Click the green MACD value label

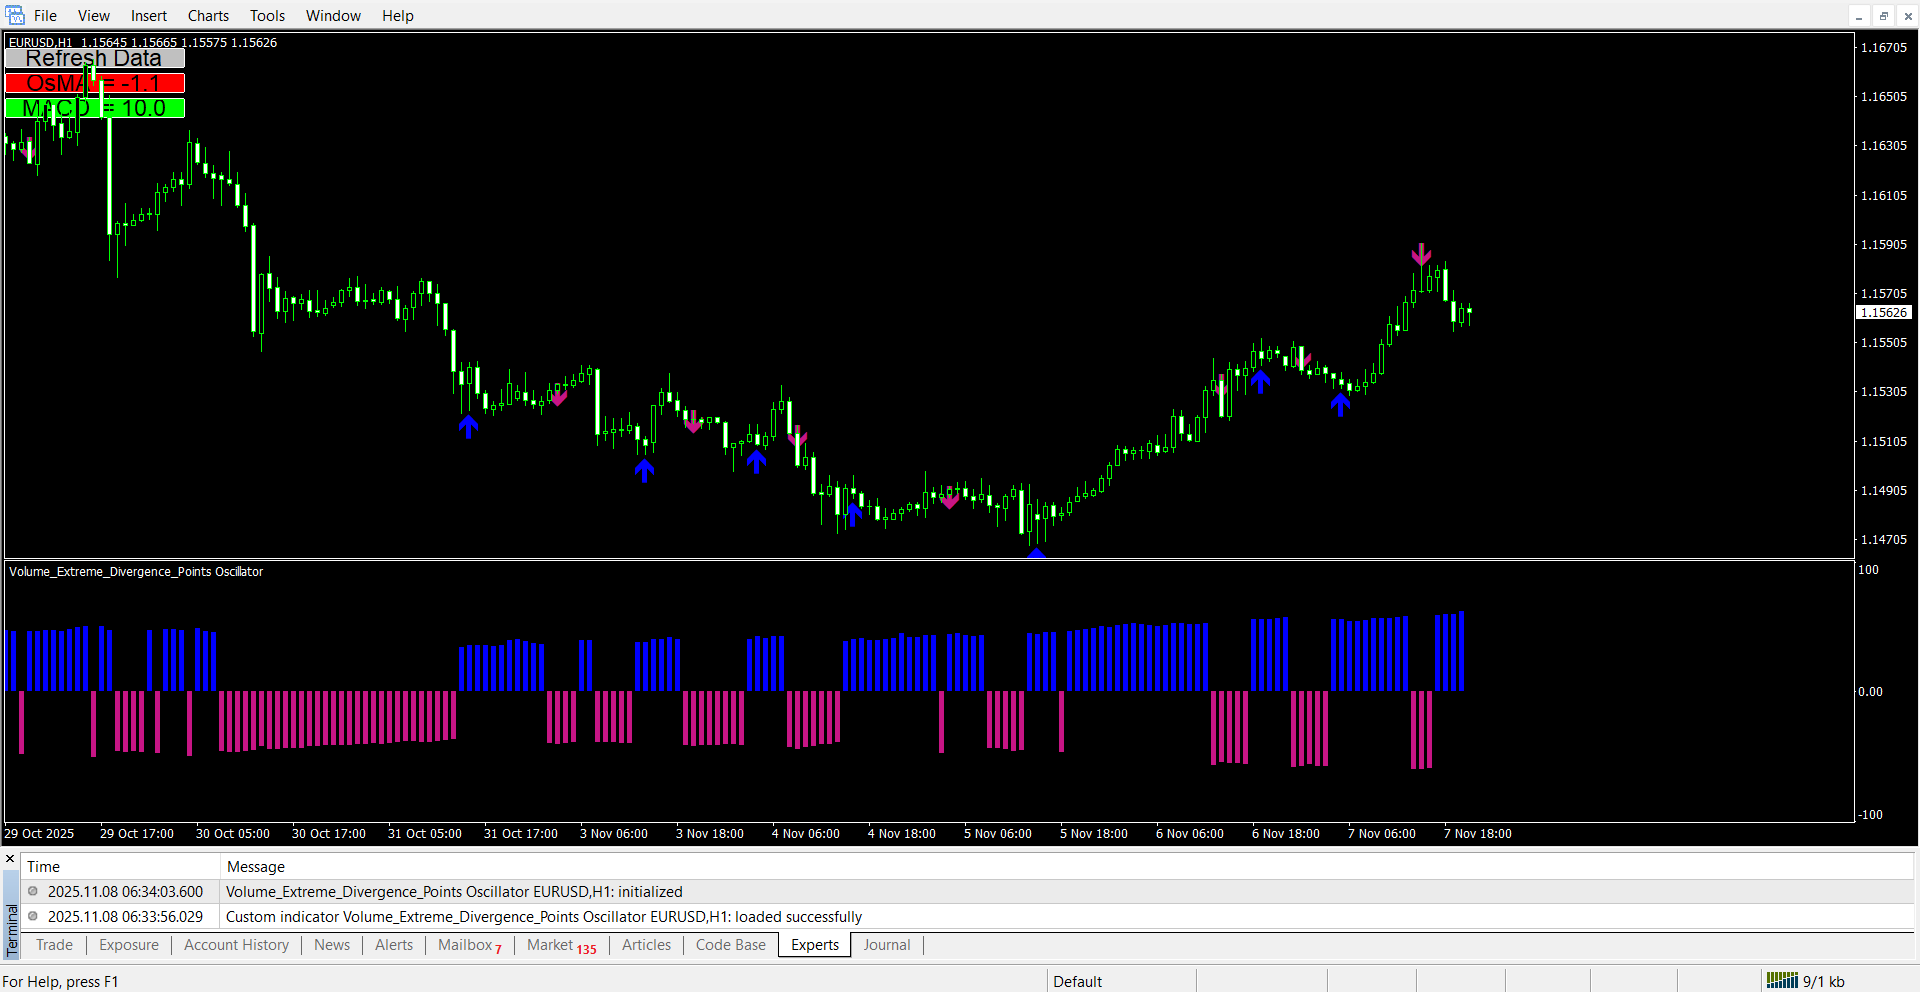(x=95, y=108)
